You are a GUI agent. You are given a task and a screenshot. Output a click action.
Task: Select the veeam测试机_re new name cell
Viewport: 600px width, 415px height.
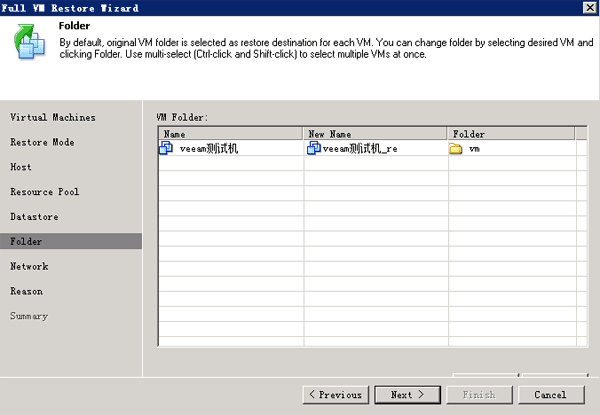(376, 148)
